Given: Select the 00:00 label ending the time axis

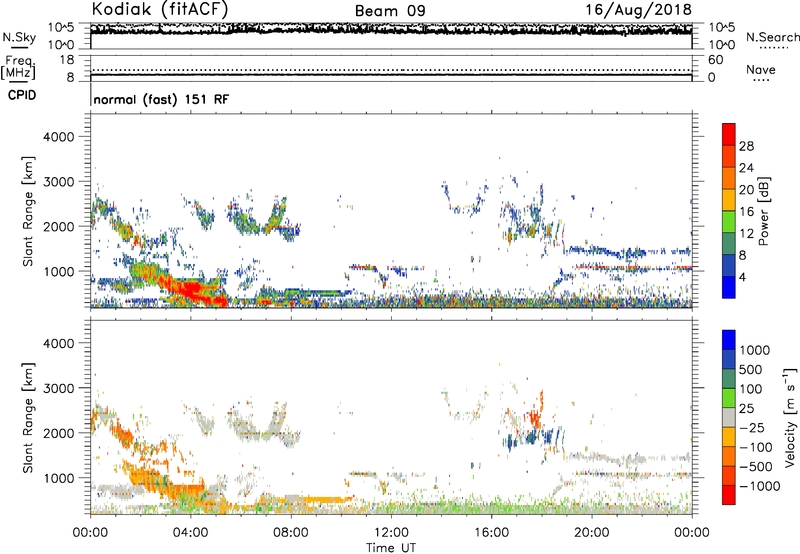Looking at the screenshot, I should pos(692,533).
